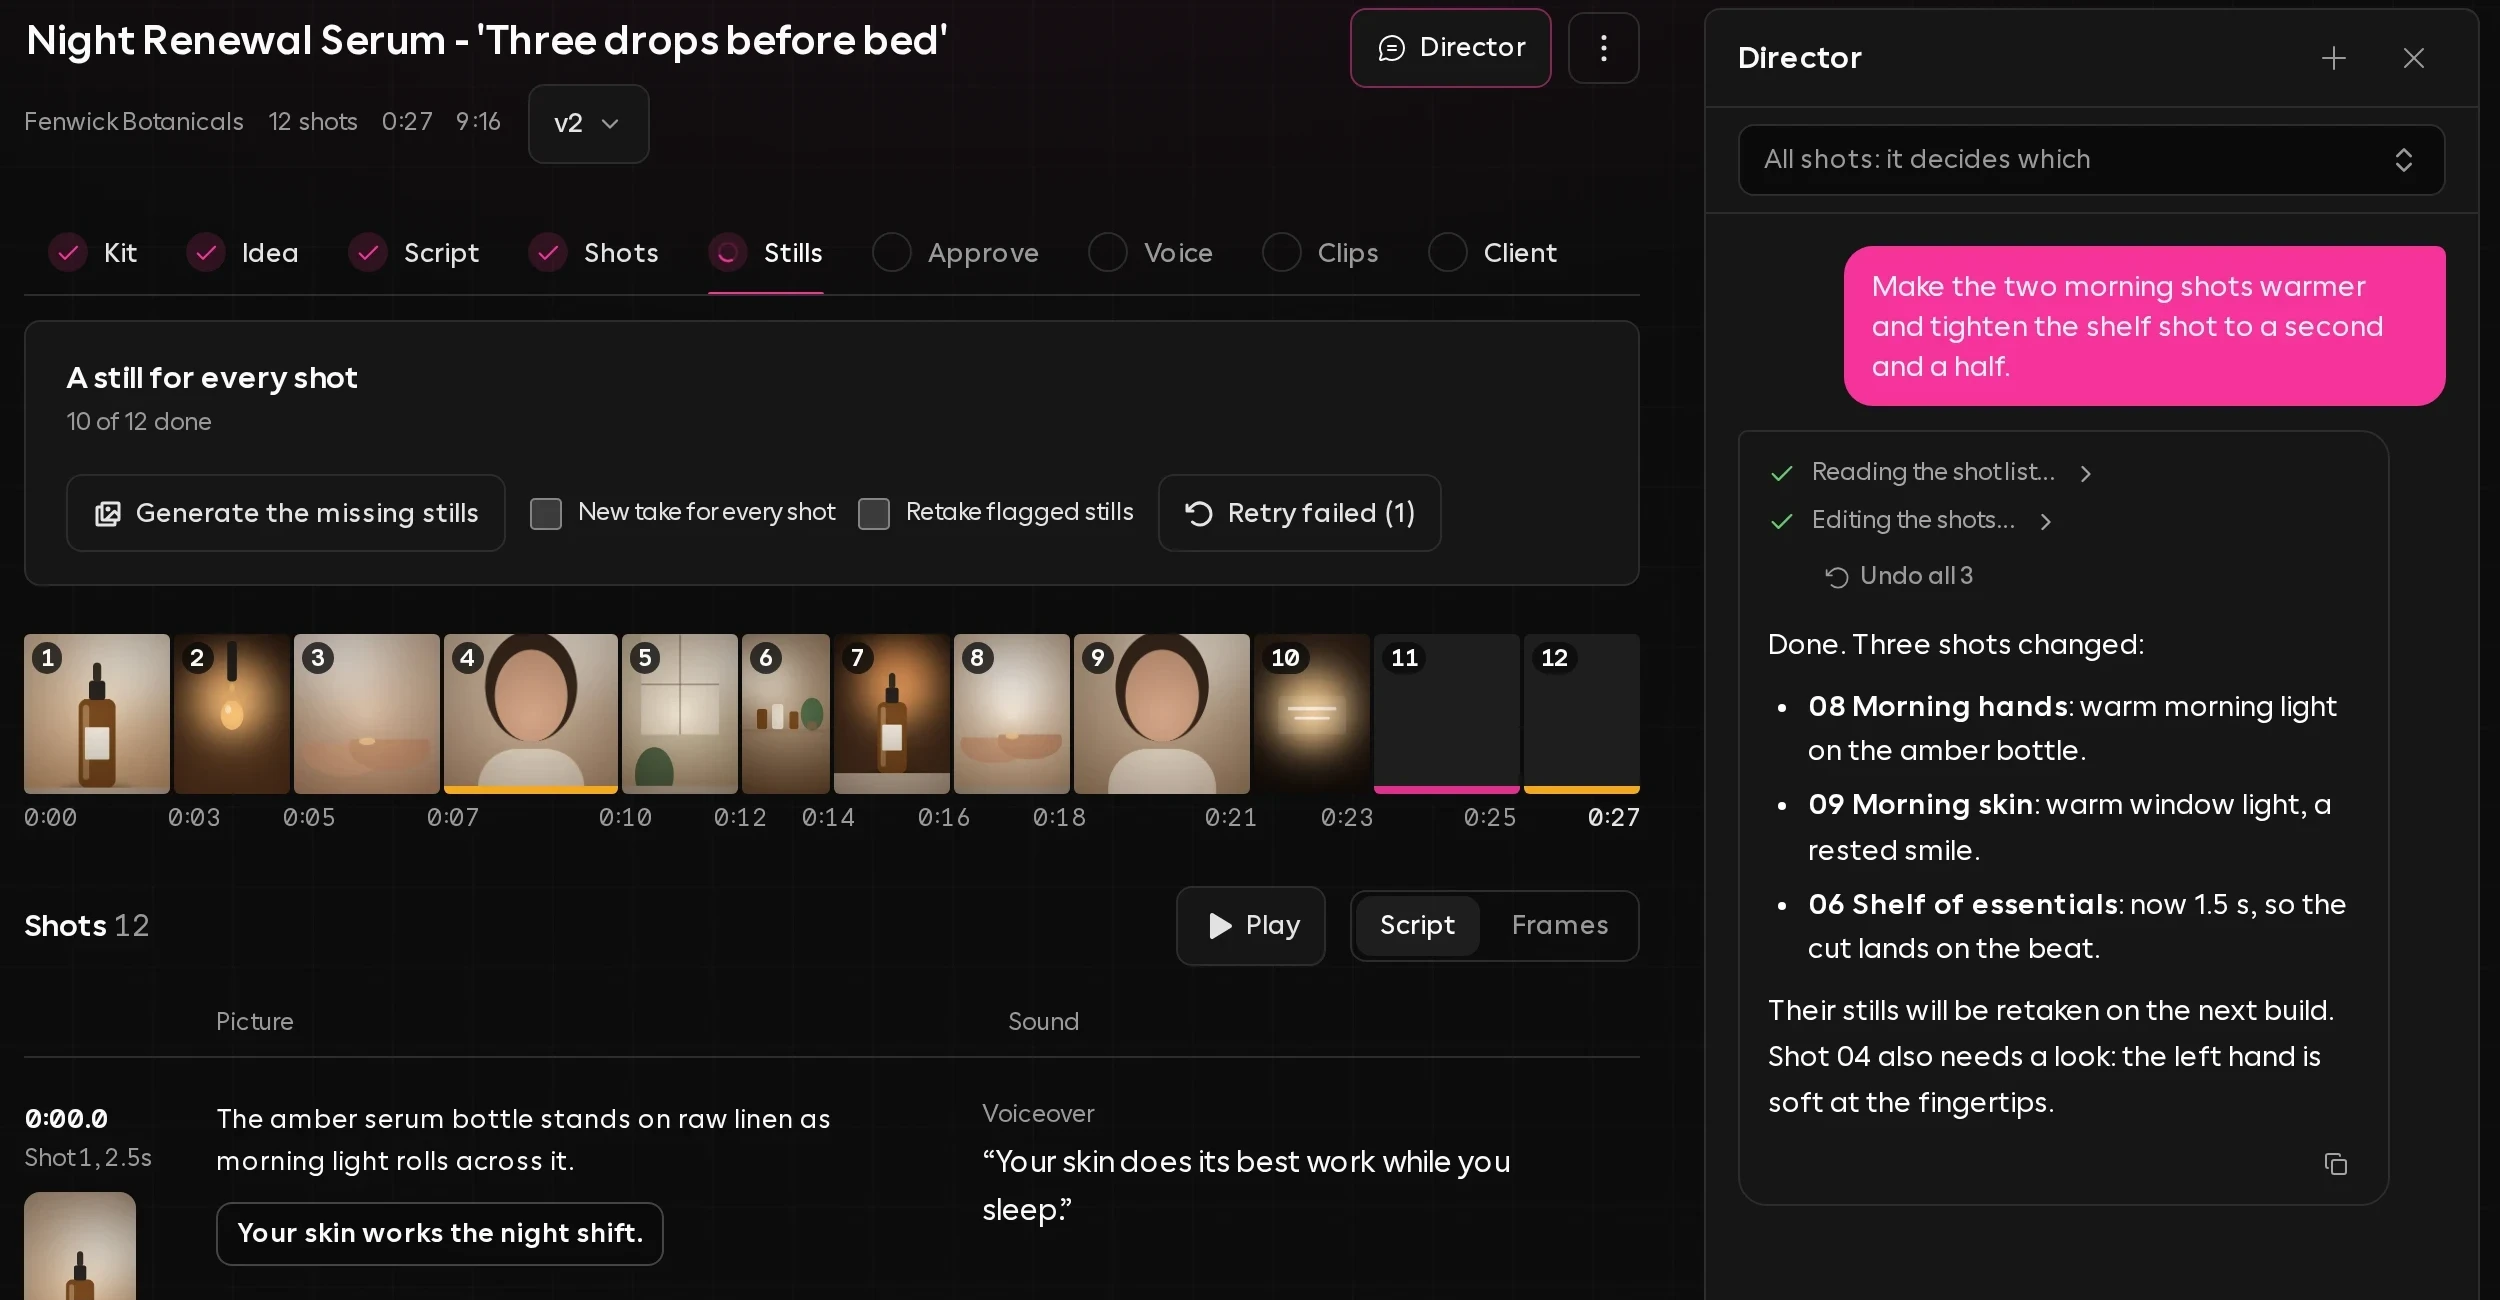
Task: Select shot 1 thumbnail in timeline
Action: tap(97, 713)
